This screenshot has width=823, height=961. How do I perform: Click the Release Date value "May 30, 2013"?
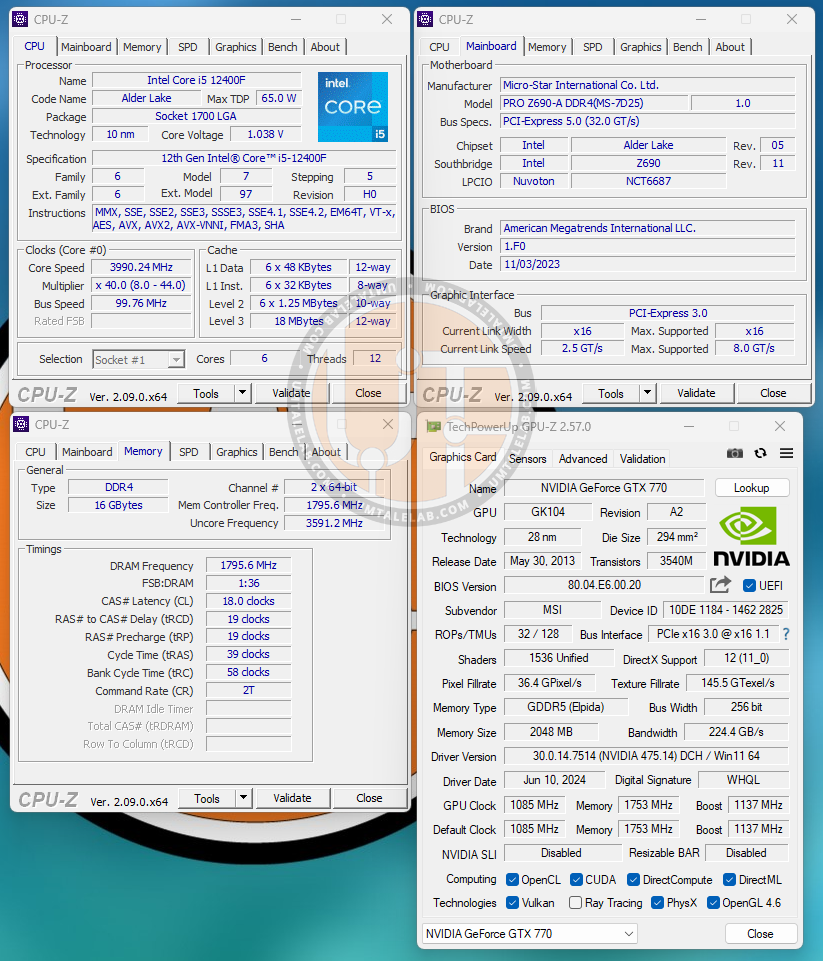pos(542,561)
